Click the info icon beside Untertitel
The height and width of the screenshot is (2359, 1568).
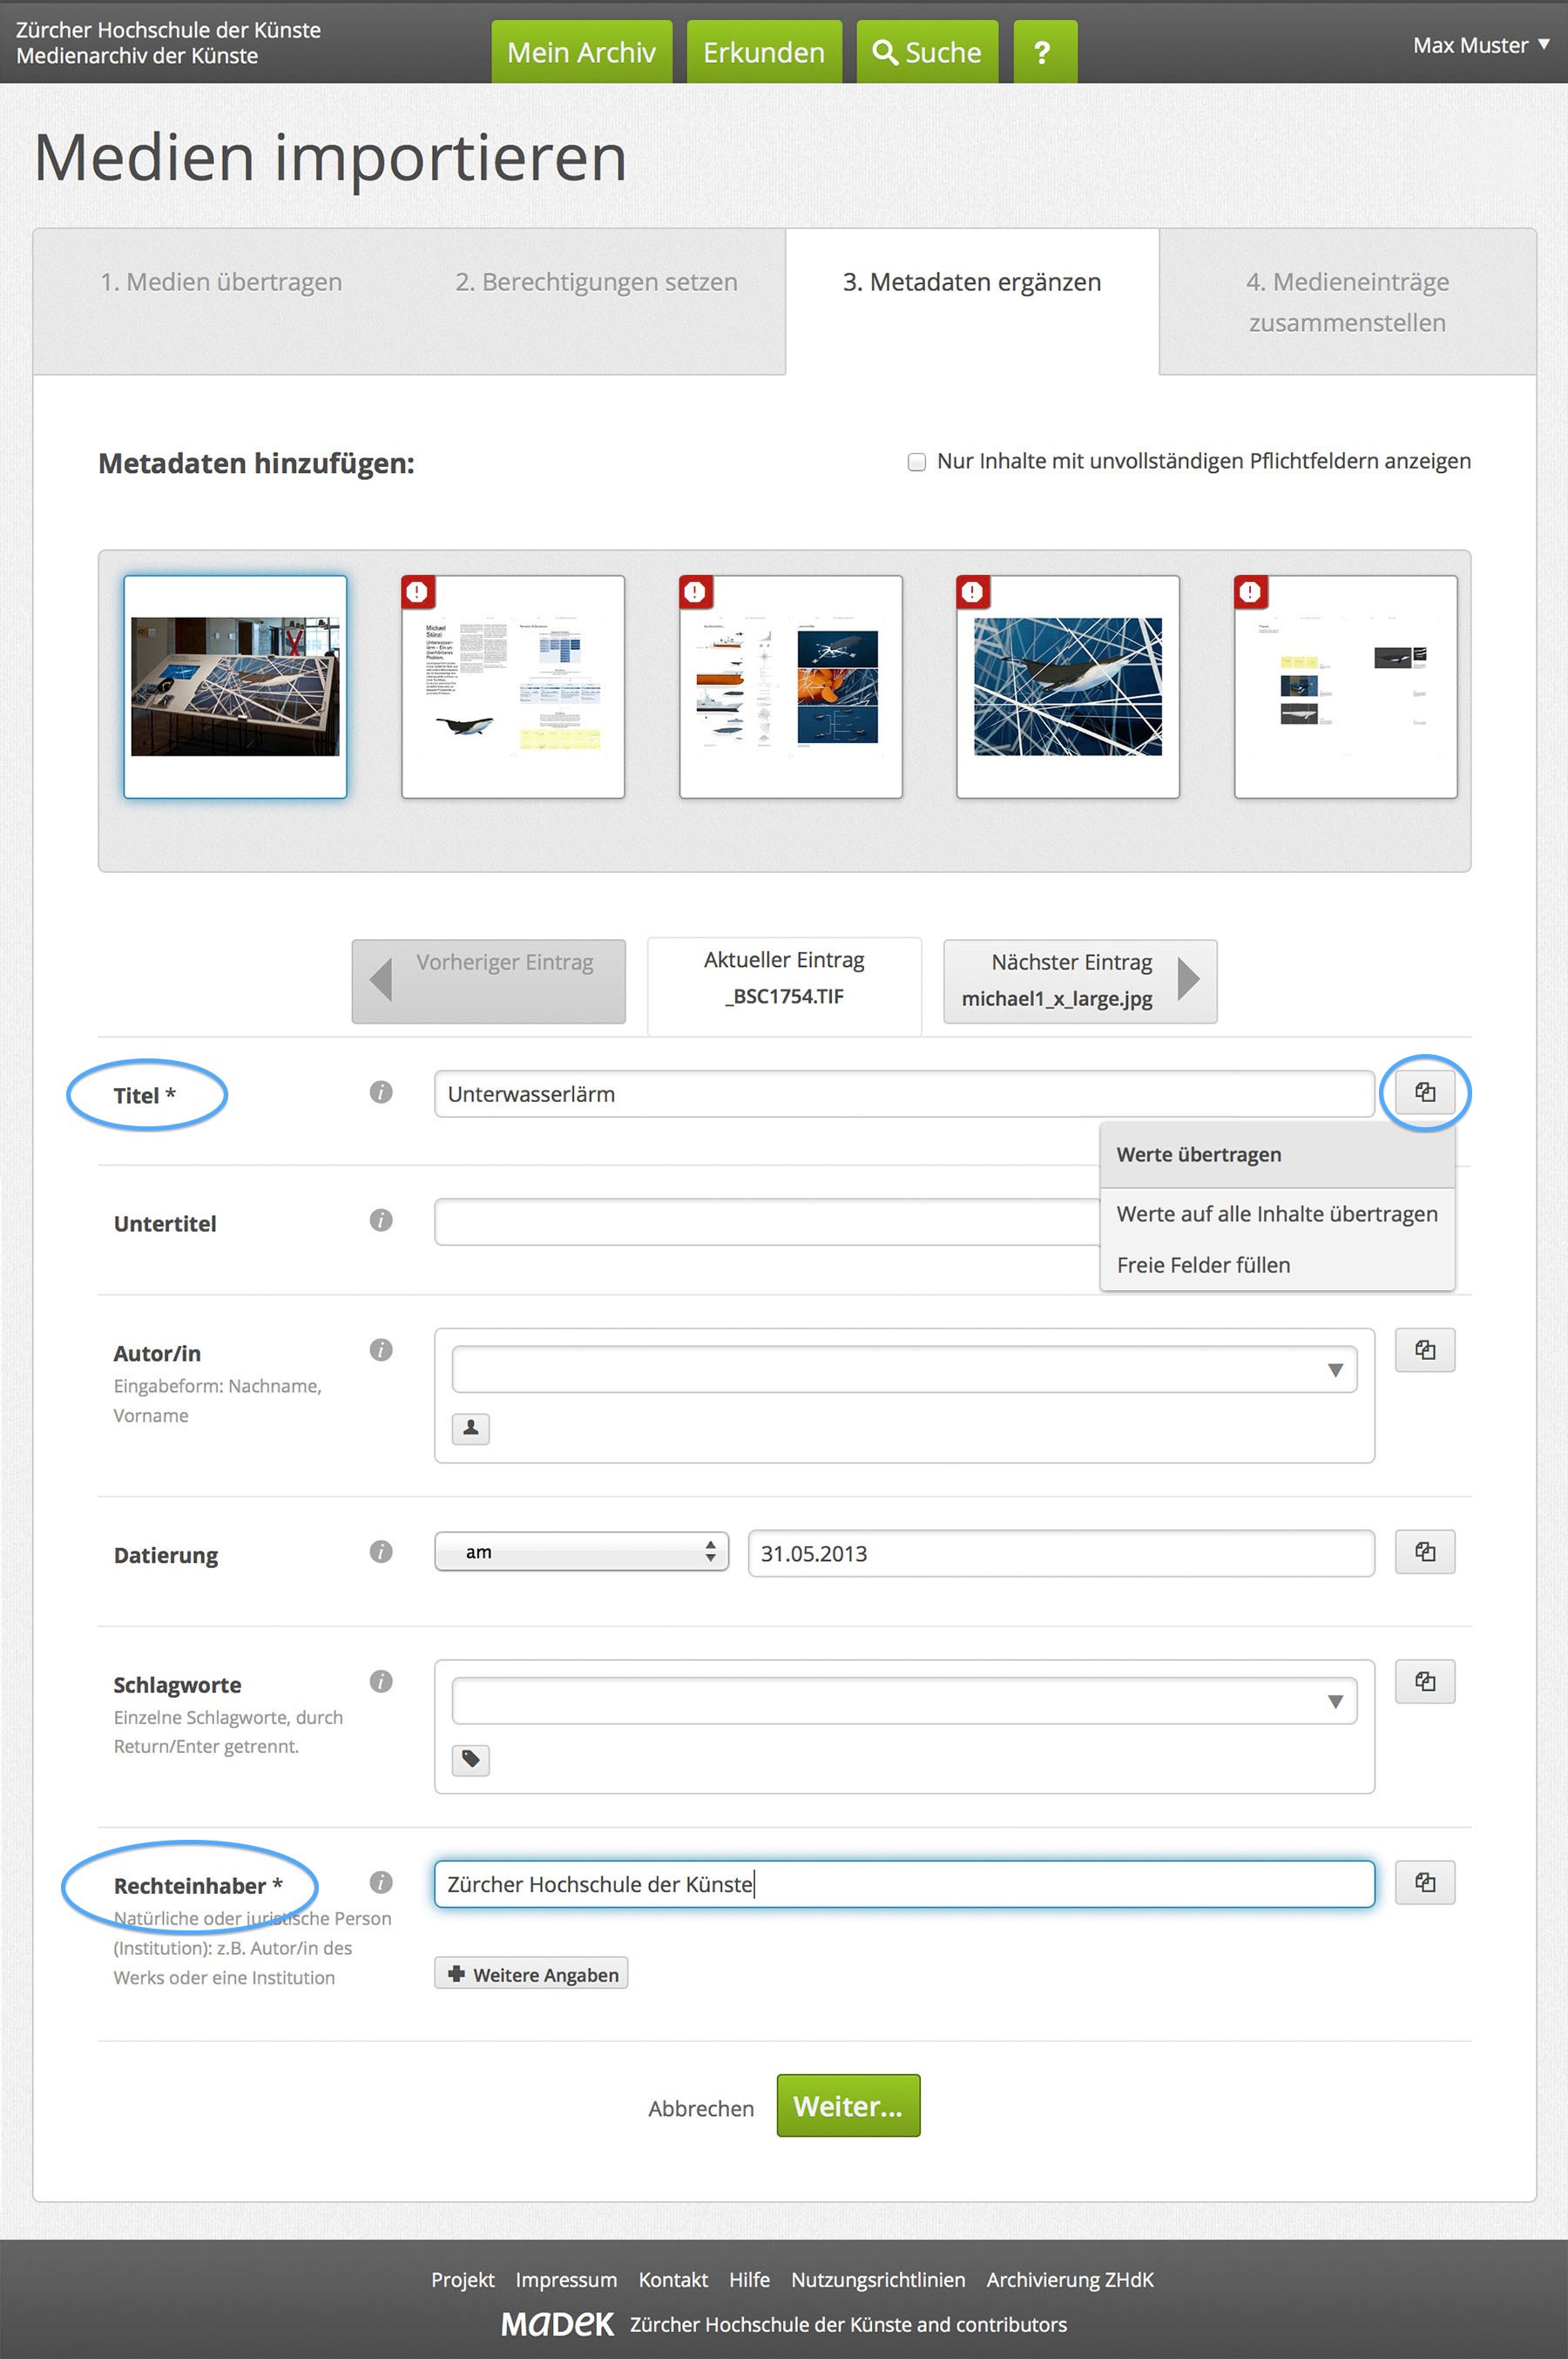(381, 1220)
